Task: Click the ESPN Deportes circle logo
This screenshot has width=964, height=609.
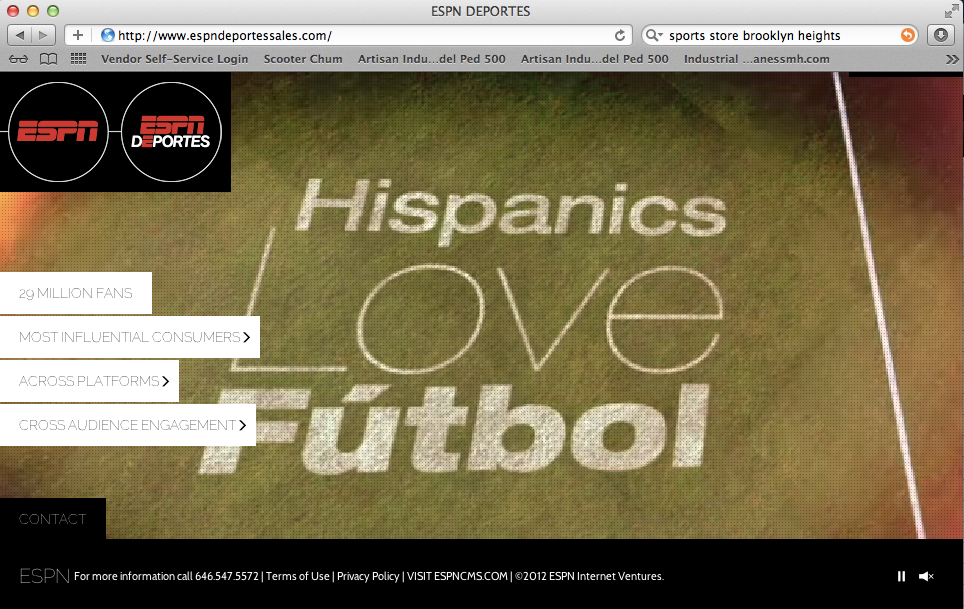Action: (x=171, y=132)
